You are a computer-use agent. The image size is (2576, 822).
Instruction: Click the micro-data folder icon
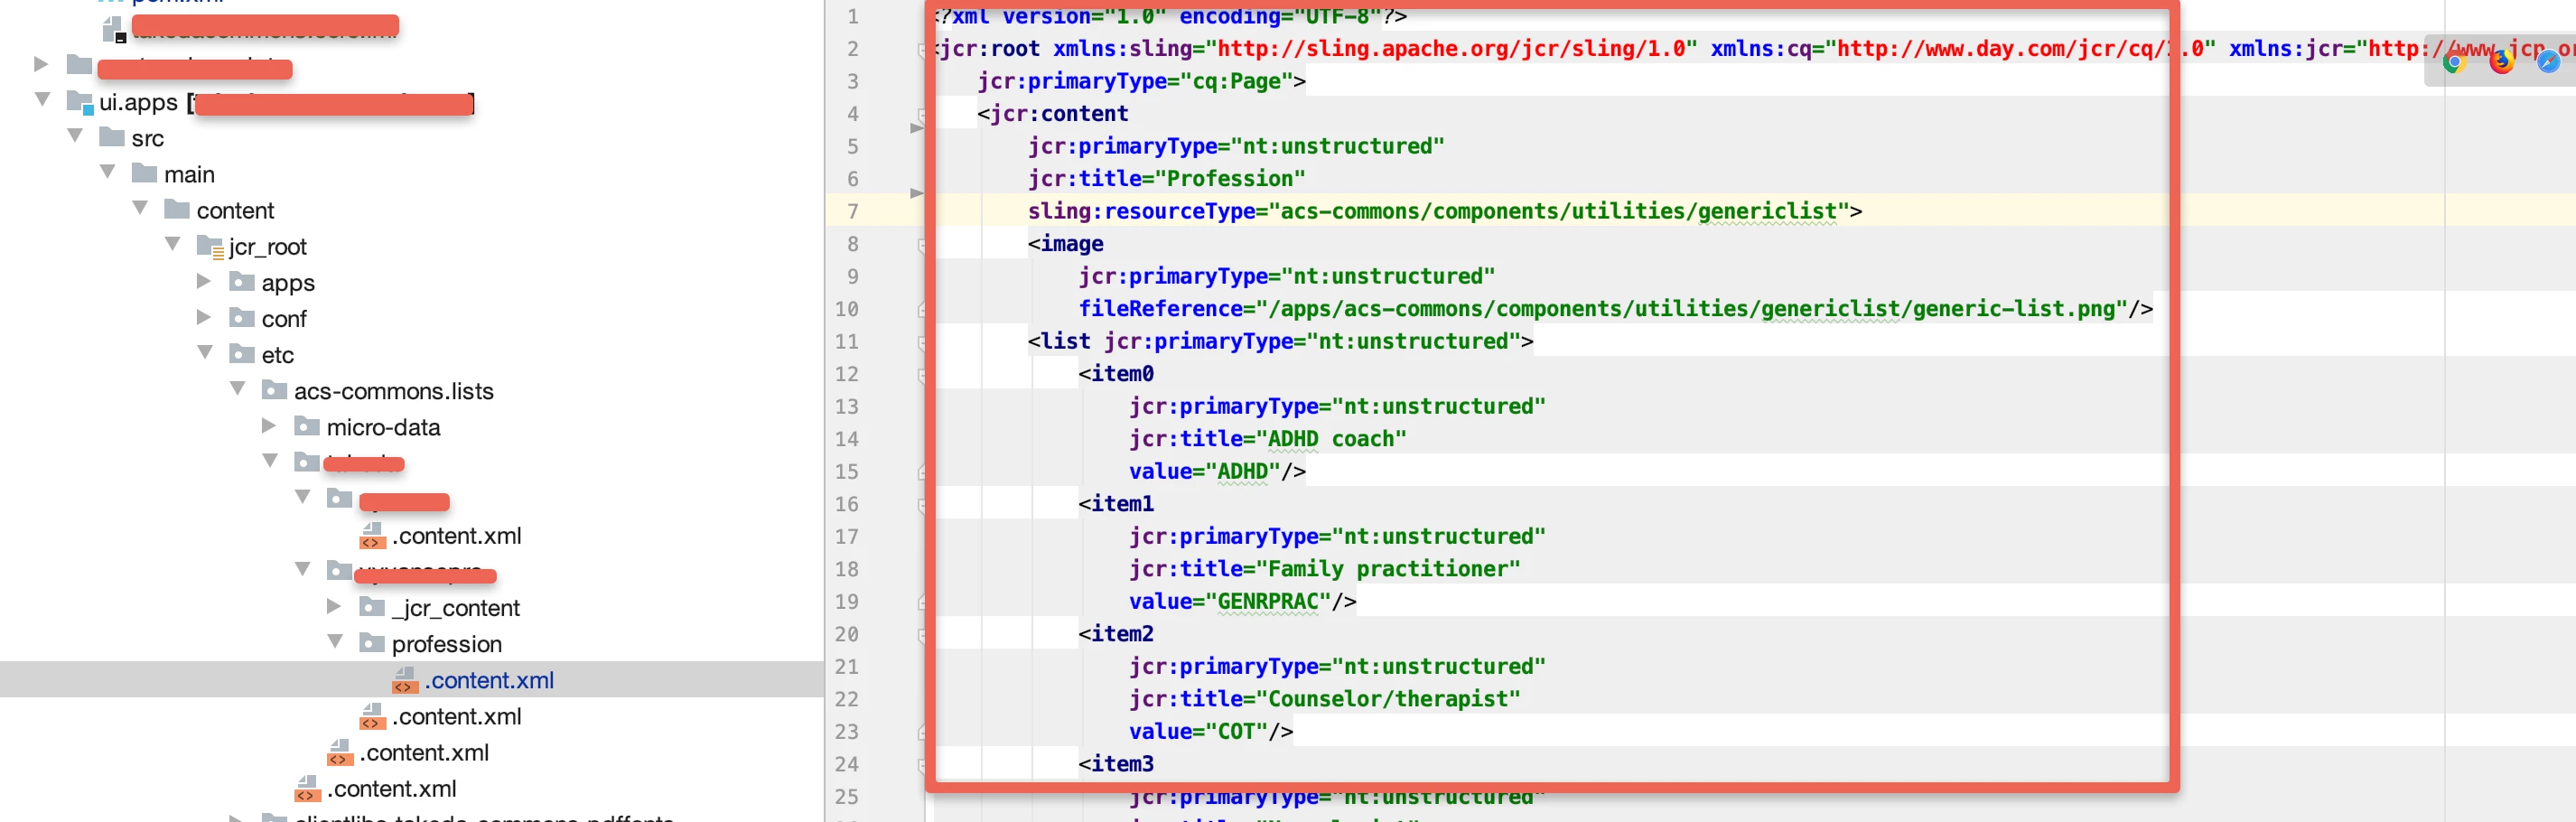tap(307, 426)
